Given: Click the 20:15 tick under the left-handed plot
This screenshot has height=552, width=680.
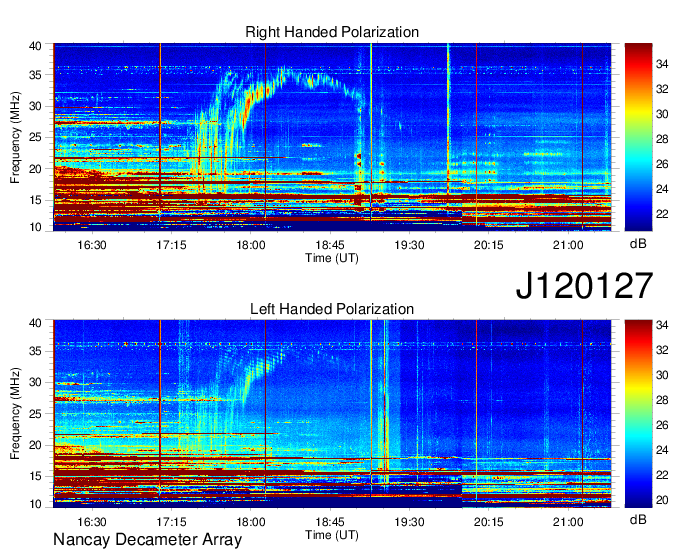Looking at the screenshot, I should click(489, 522).
